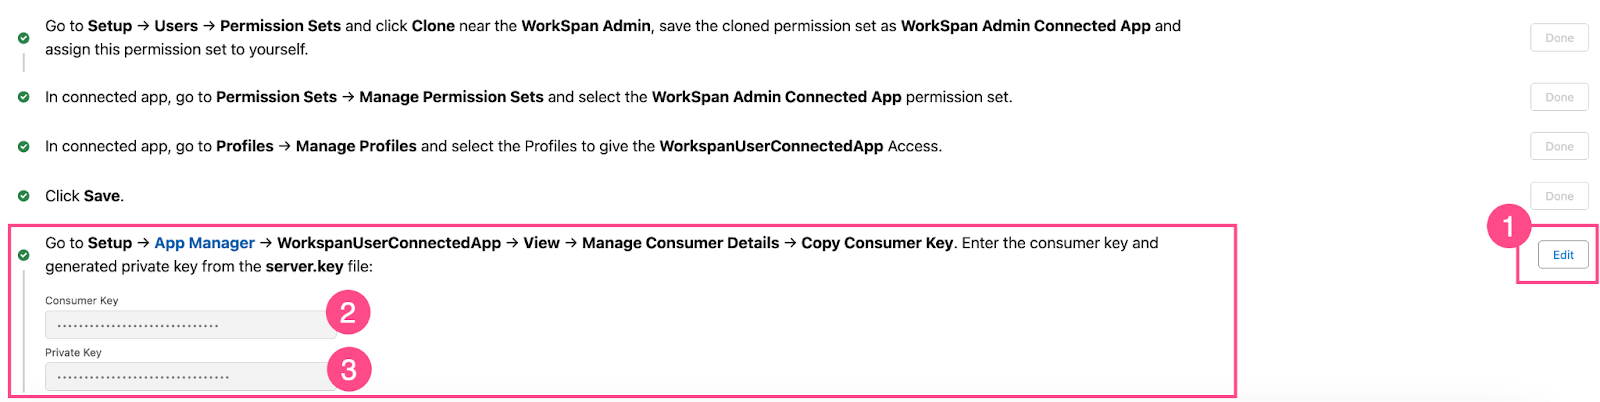Click the Consumer Key label

pos(81,301)
